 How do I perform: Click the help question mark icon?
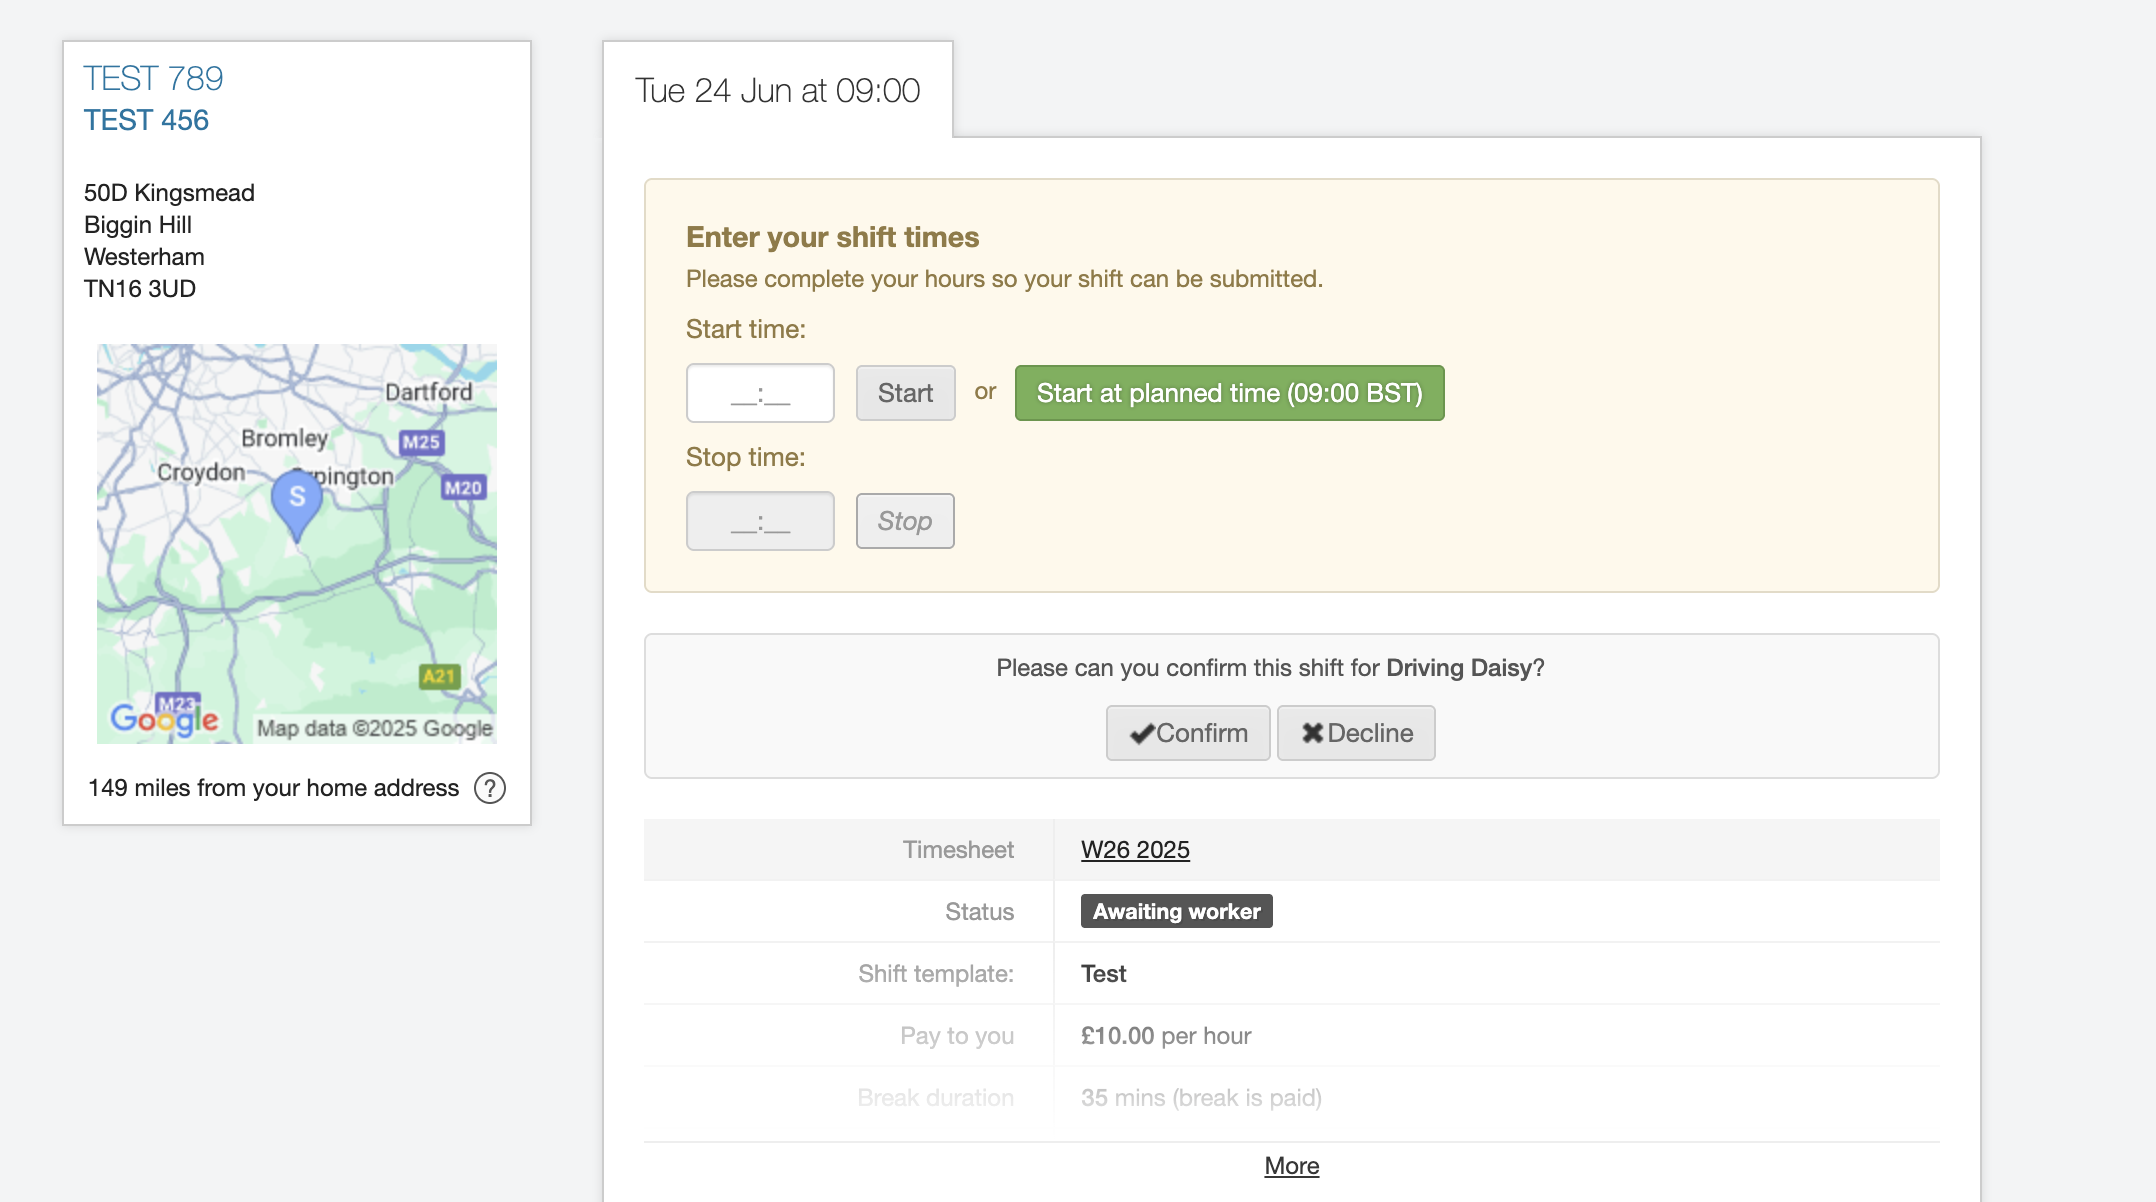tap(490, 788)
